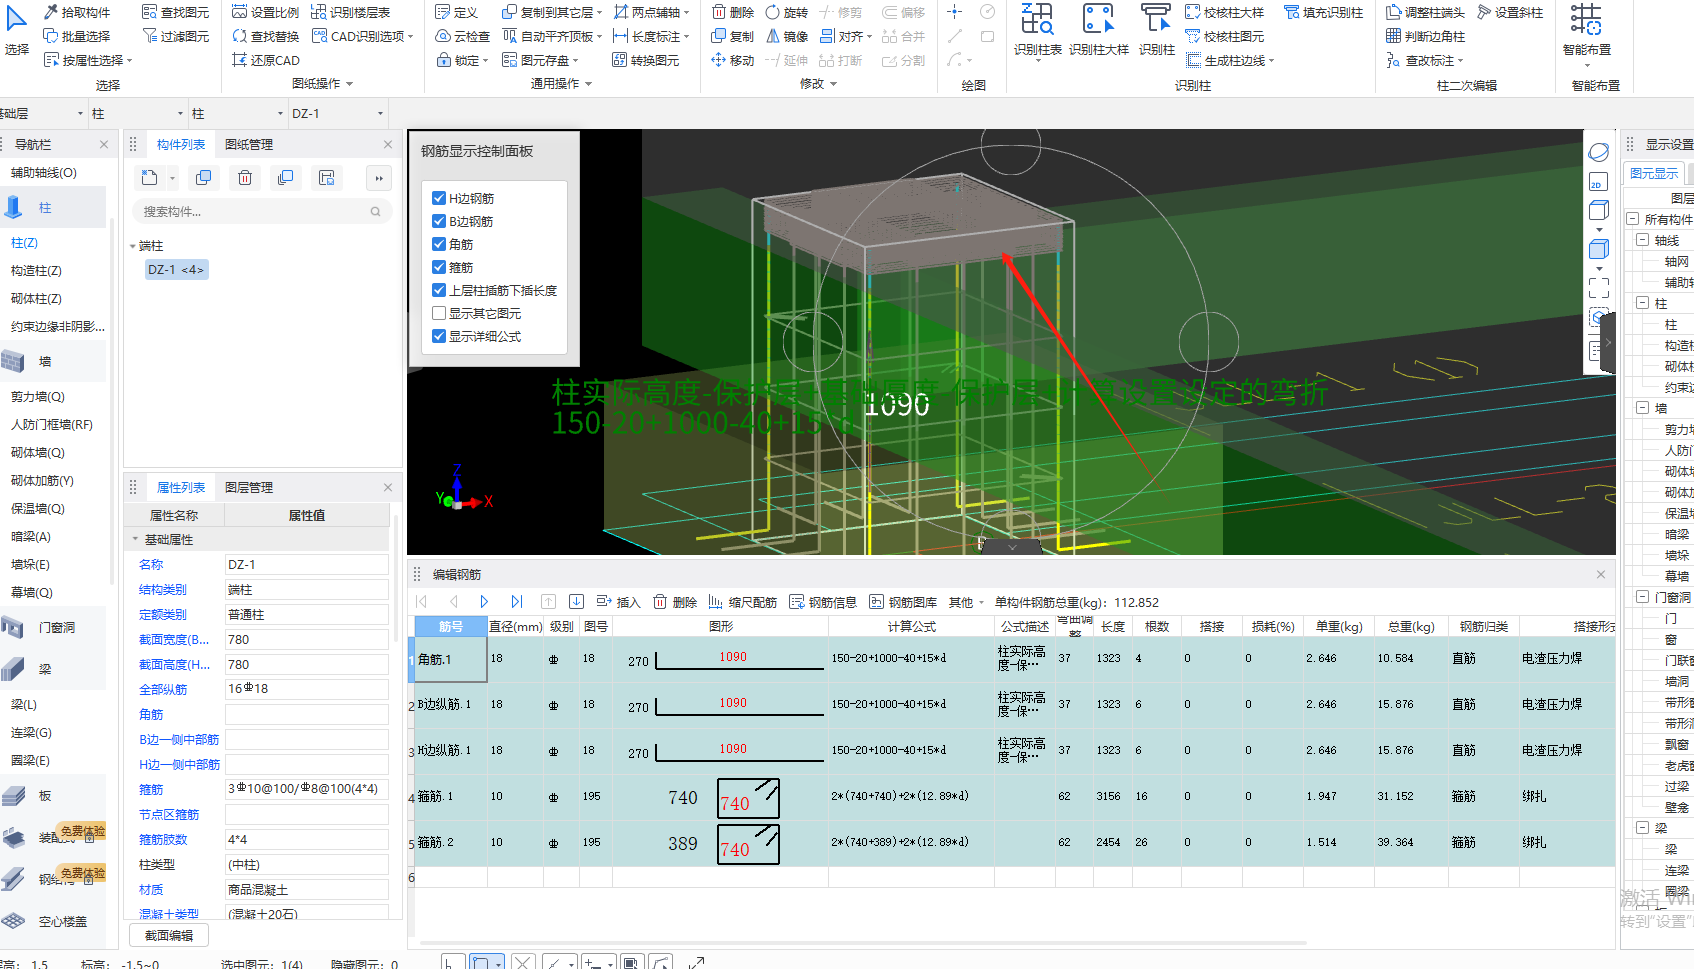Screen dimensions: 1694x969
Task: Enable the 显示其它图元 checkbox
Action: pos(439,313)
